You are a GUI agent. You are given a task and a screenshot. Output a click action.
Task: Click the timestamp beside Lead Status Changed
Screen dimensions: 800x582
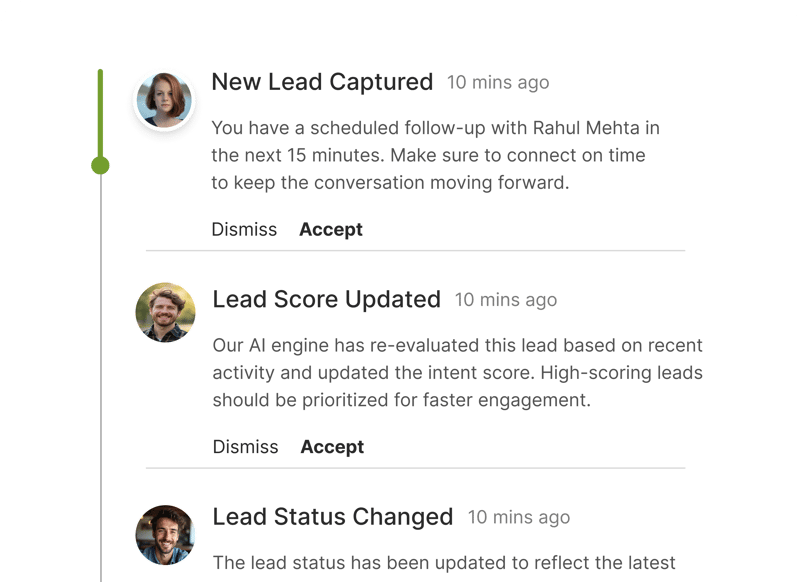519,518
